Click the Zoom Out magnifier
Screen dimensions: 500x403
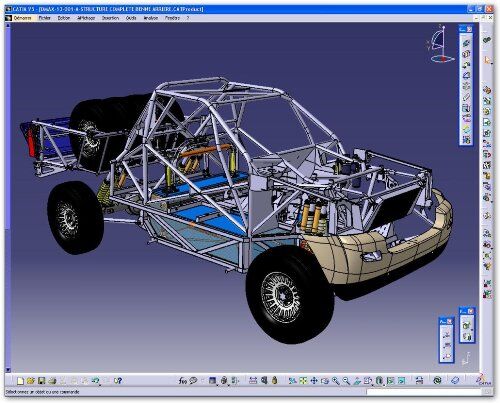[x=346, y=380]
